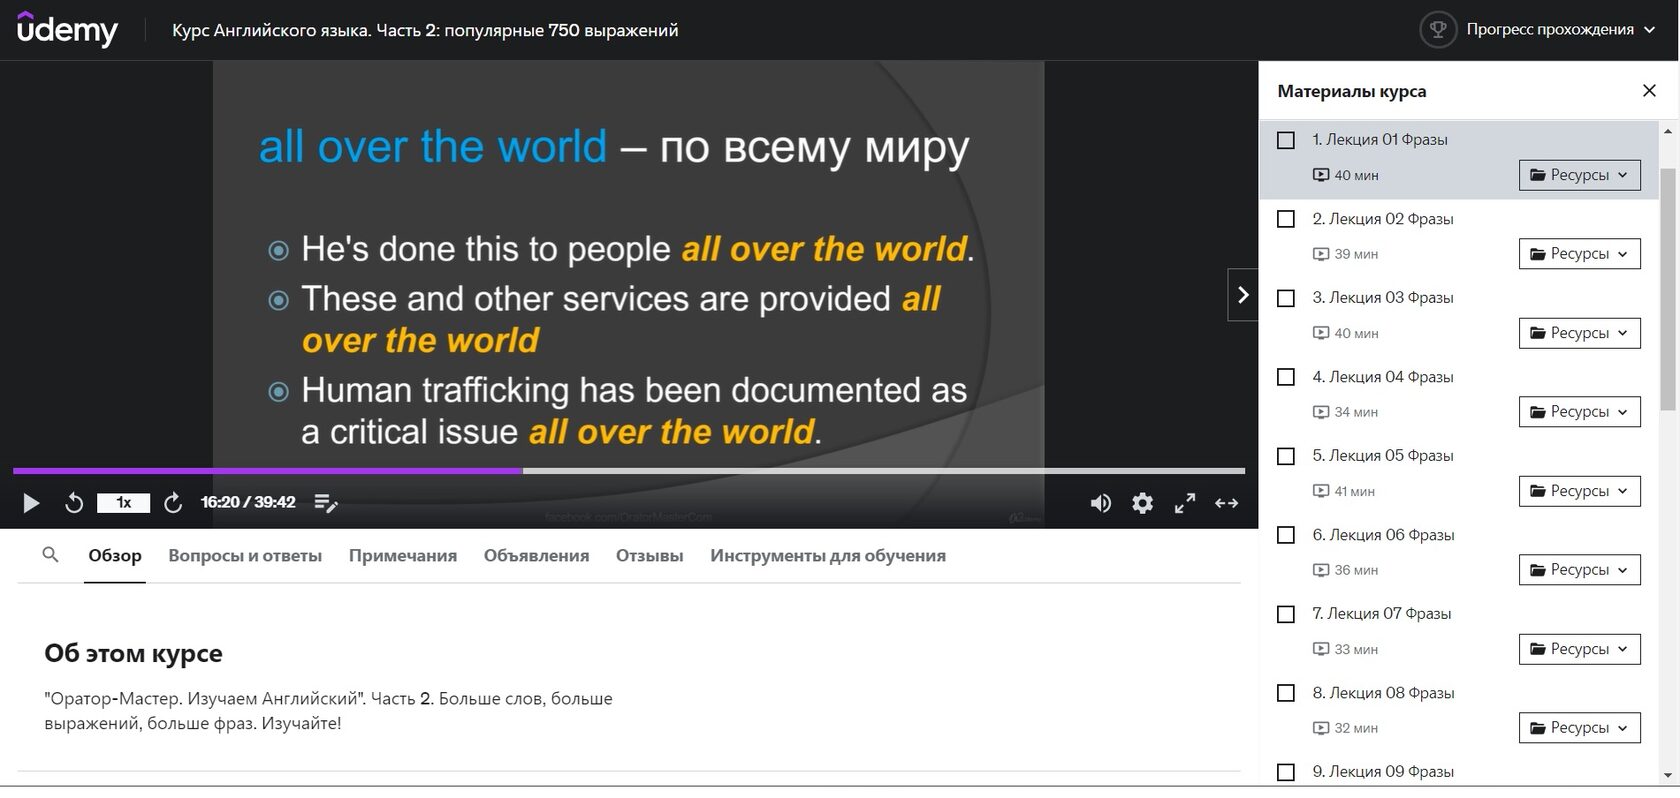Change playback speed 1x
Image resolution: width=1680 pixels, height=798 pixels.
123,503
